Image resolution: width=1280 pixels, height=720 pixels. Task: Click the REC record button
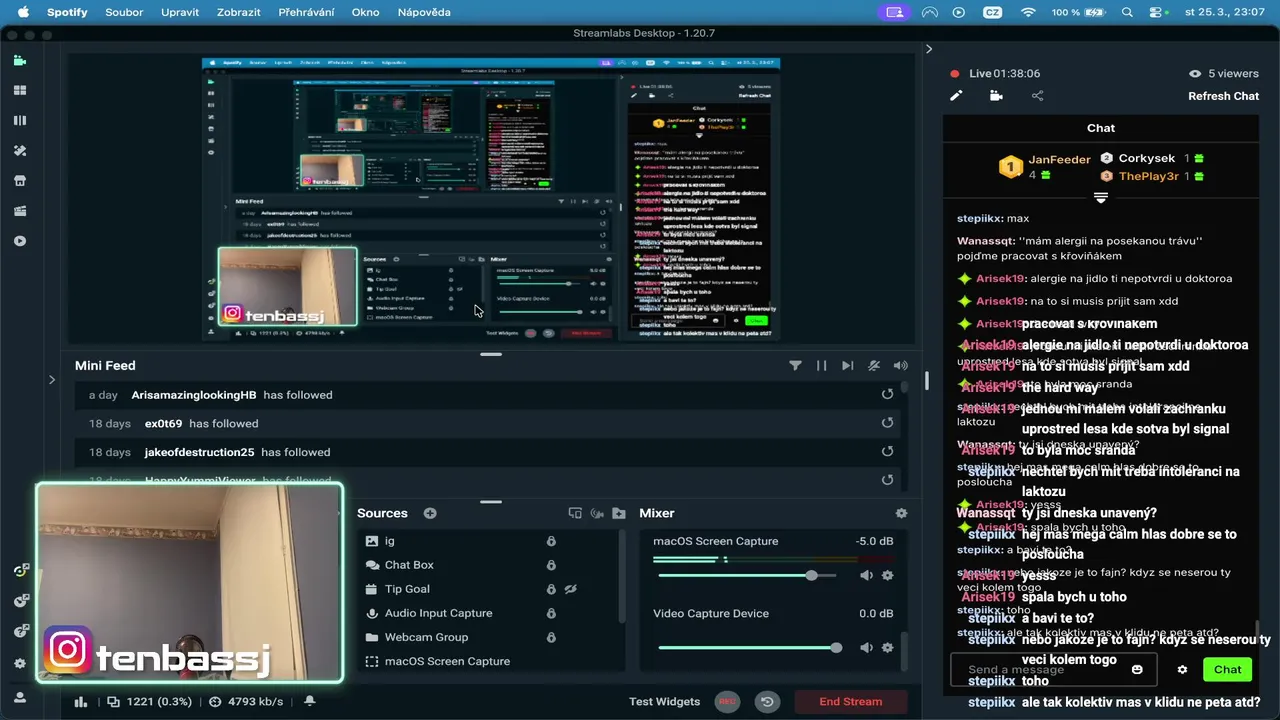pyautogui.click(x=727, y=702)
